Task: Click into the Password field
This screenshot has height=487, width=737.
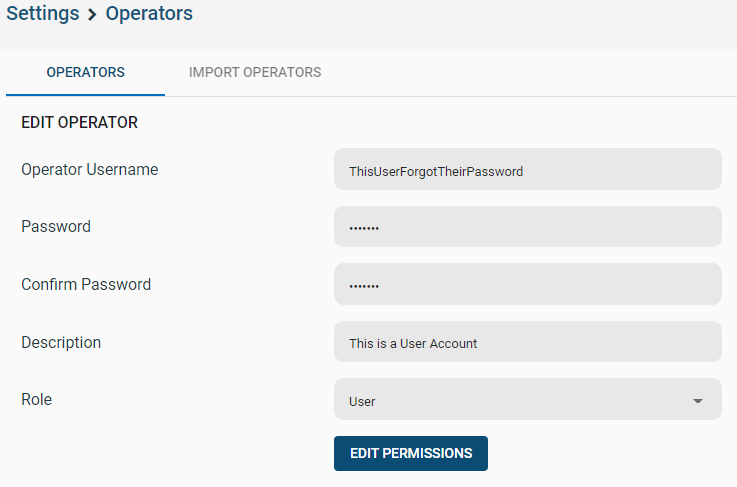Action: coord(527,227)
